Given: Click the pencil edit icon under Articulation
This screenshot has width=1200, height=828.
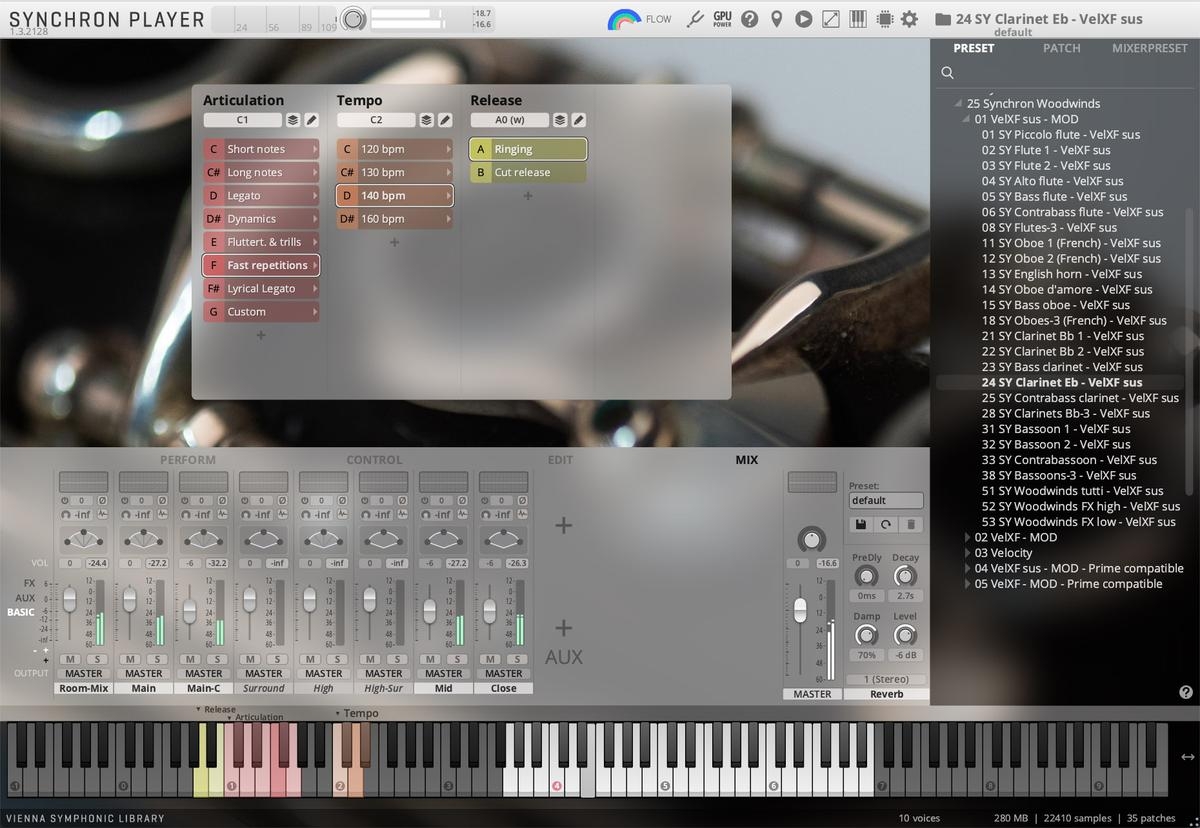Looking at the screenshot, I should (311, 120).
